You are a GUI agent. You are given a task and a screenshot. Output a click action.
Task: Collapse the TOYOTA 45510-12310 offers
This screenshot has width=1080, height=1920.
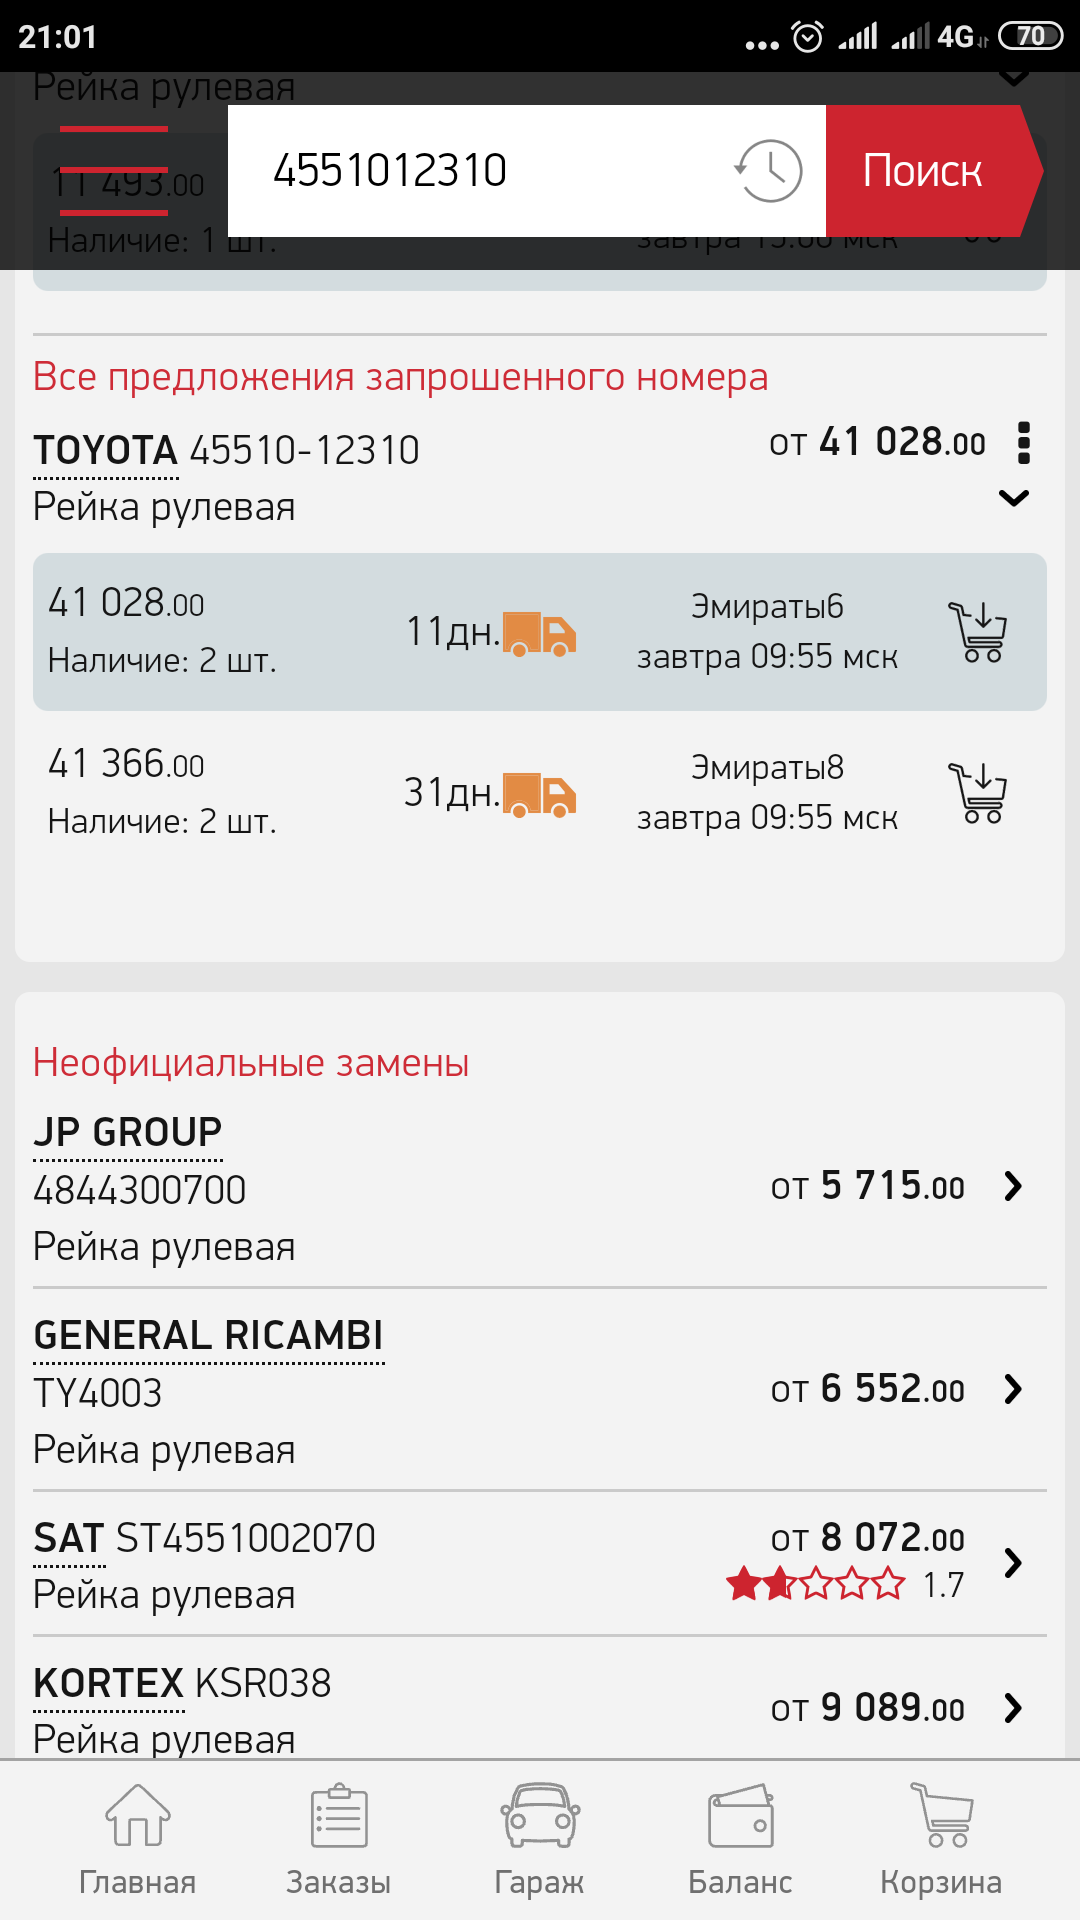point(1014,498)
